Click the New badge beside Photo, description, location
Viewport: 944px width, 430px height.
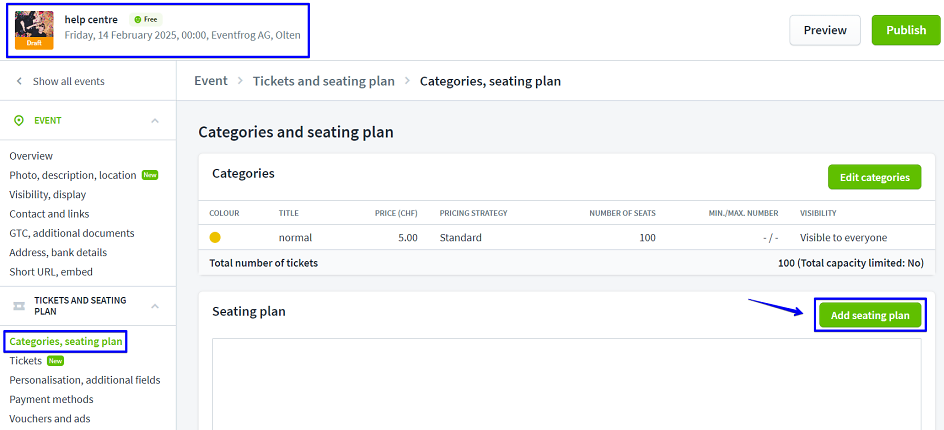[x=150, y=175]
